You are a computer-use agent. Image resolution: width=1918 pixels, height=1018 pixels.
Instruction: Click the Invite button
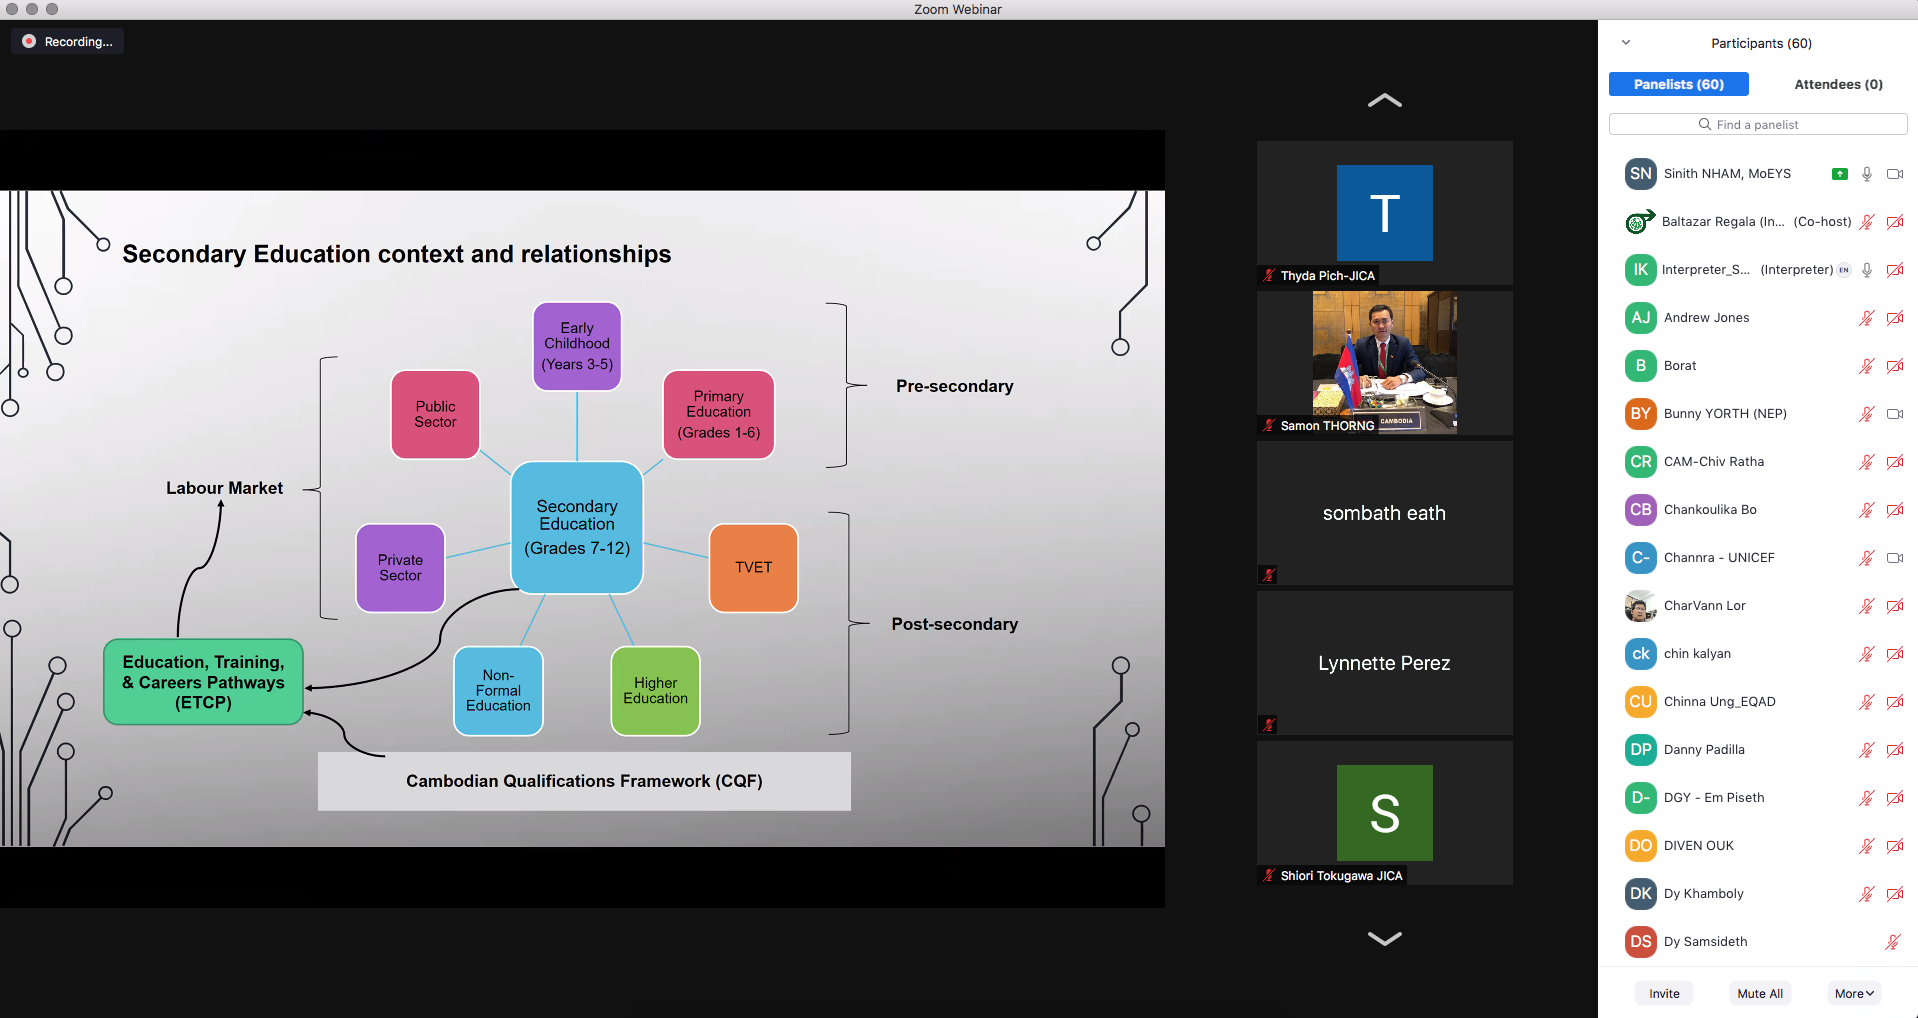pos(1664,993)
